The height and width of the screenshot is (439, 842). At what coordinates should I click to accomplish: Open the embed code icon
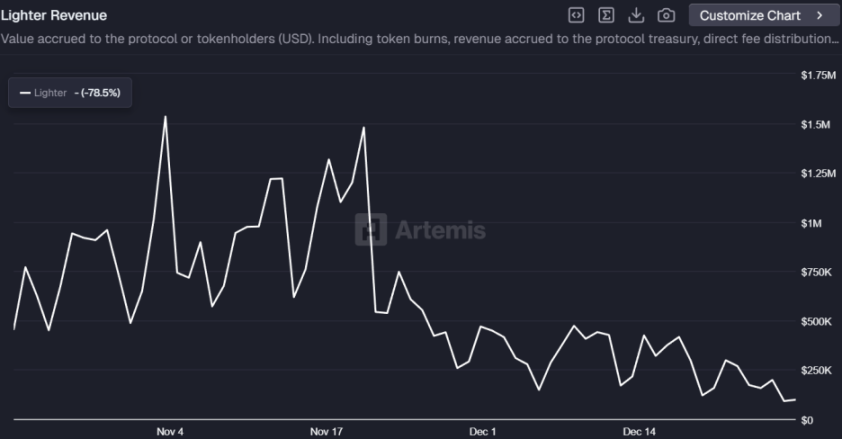tap(576, 15)
